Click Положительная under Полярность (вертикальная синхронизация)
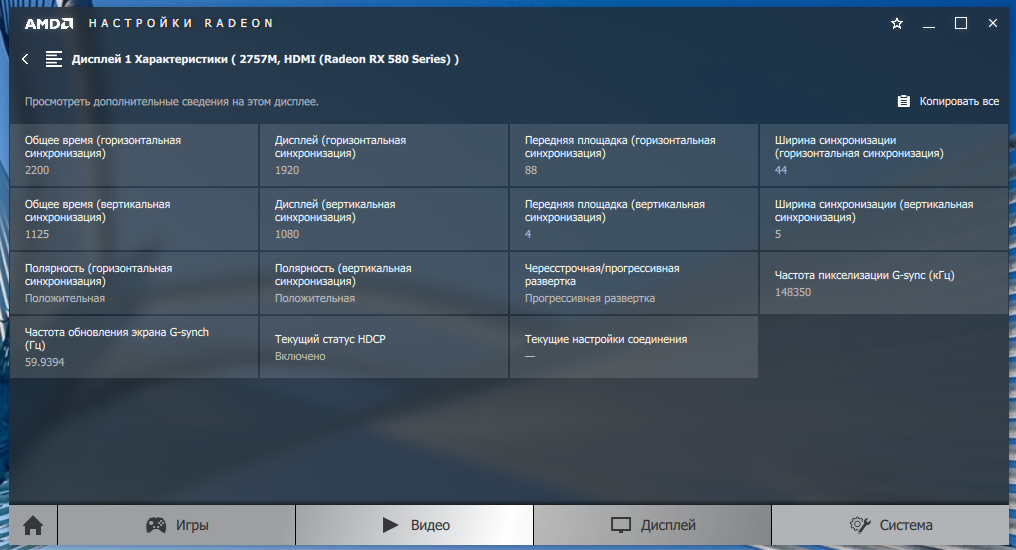 315,299
